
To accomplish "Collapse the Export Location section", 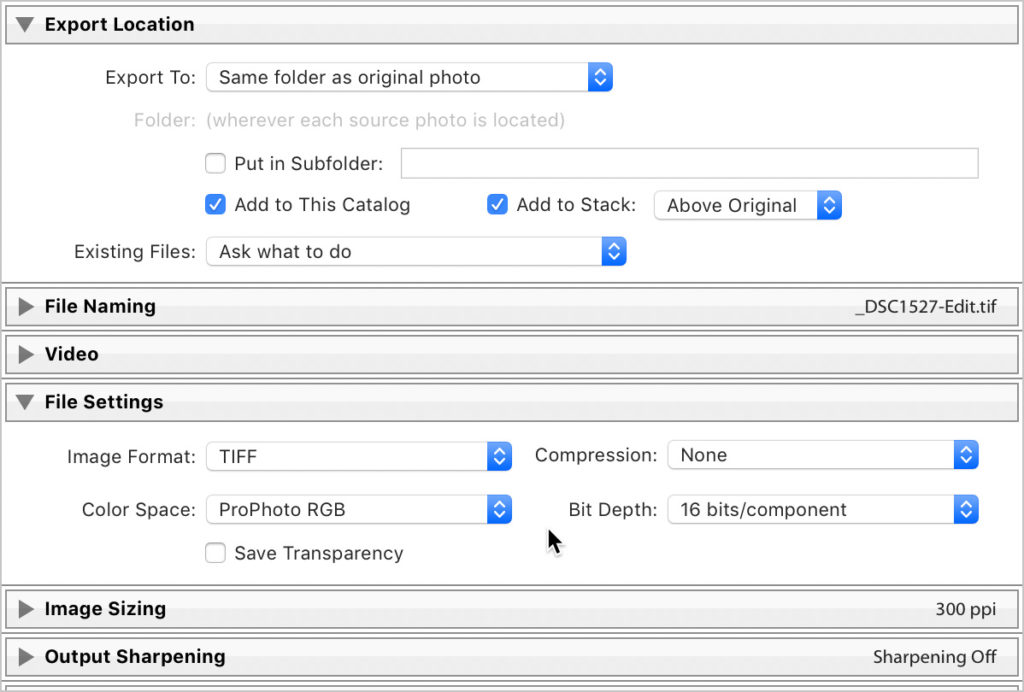I will coord(25,25).
